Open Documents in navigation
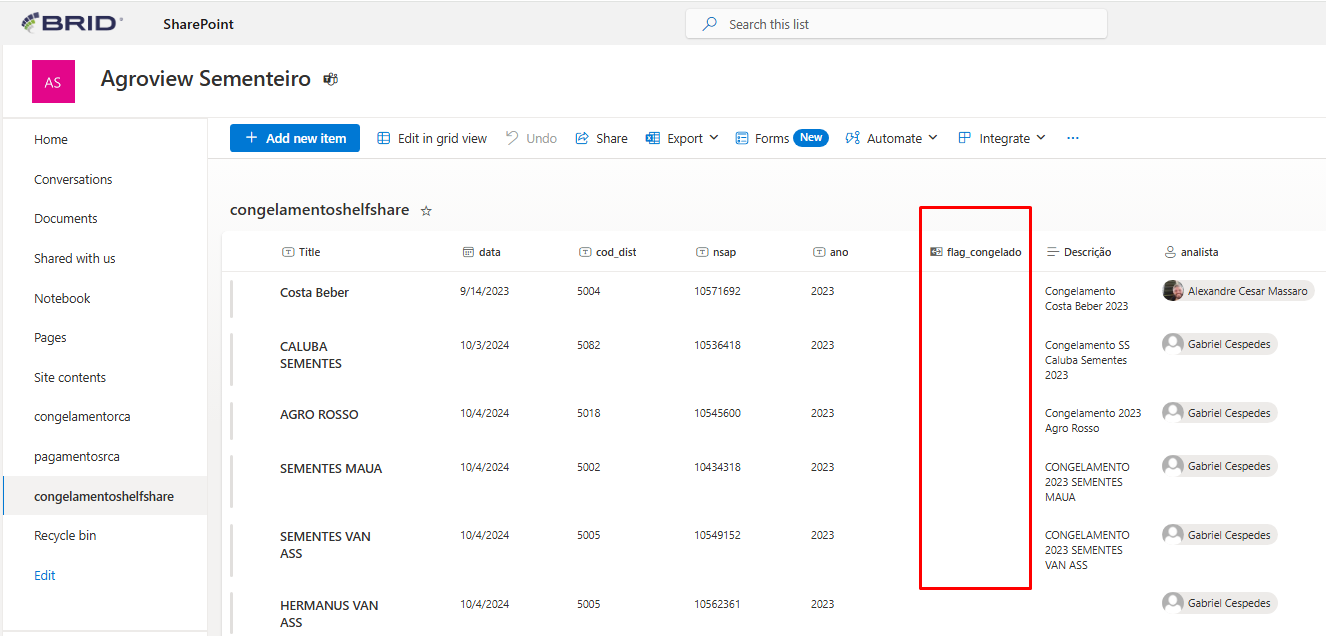 tap(66, 219)
